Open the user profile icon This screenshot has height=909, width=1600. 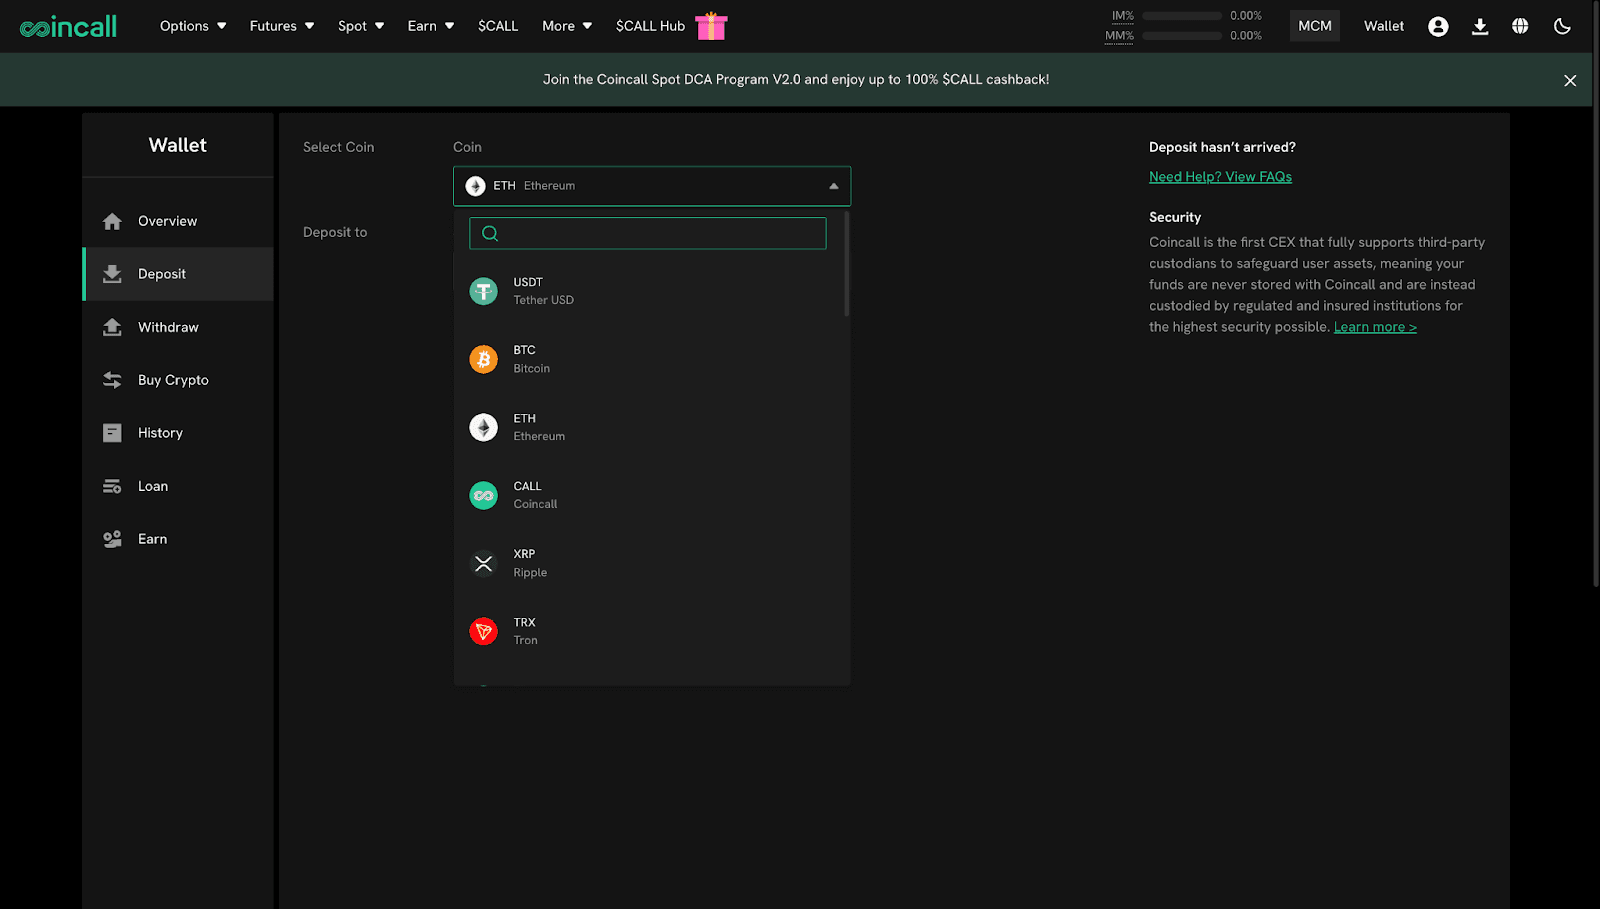[1438, 26]
